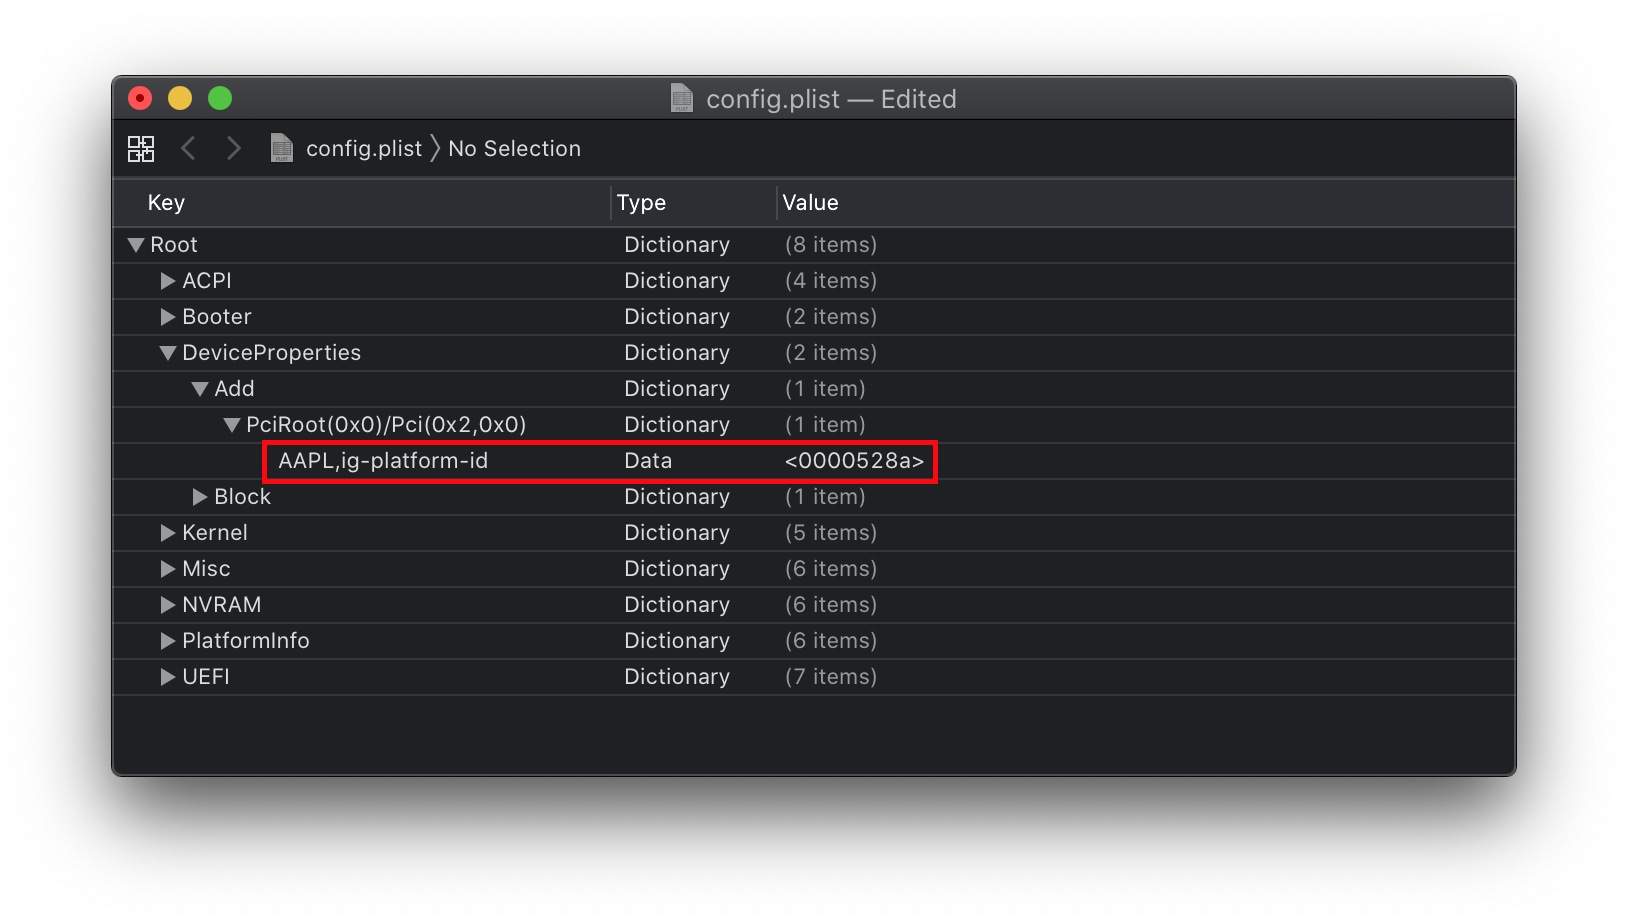Click config.plist in the breadcrumb path
1628x924 pixels.
pyautogui.click(x=363, y=148)
